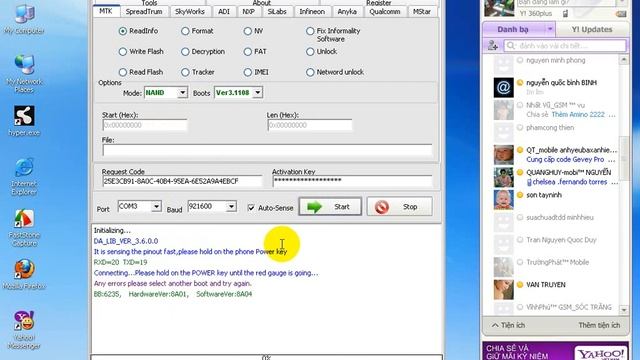Switch to SkyWorks tab
Image resolution: width=640 pixels, height=360 pixels.
point(190,12)
